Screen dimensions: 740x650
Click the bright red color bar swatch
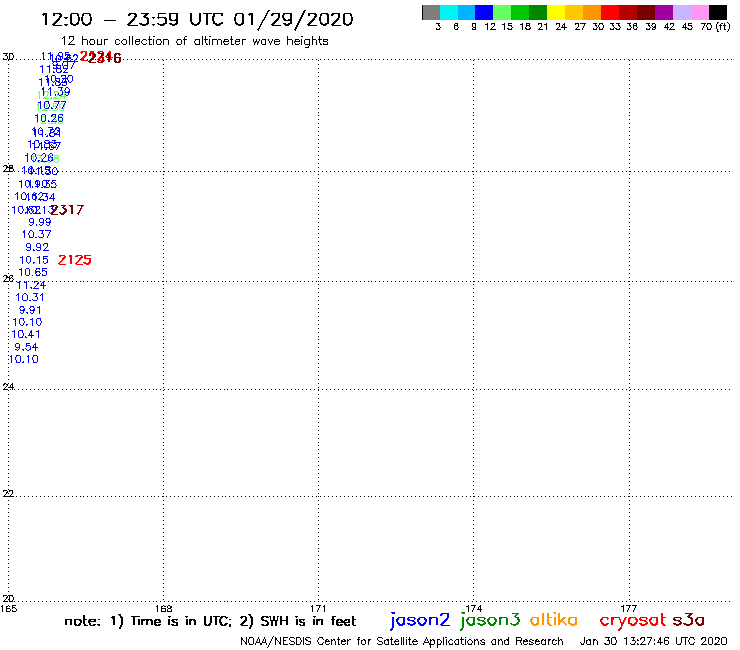[610, 12]
